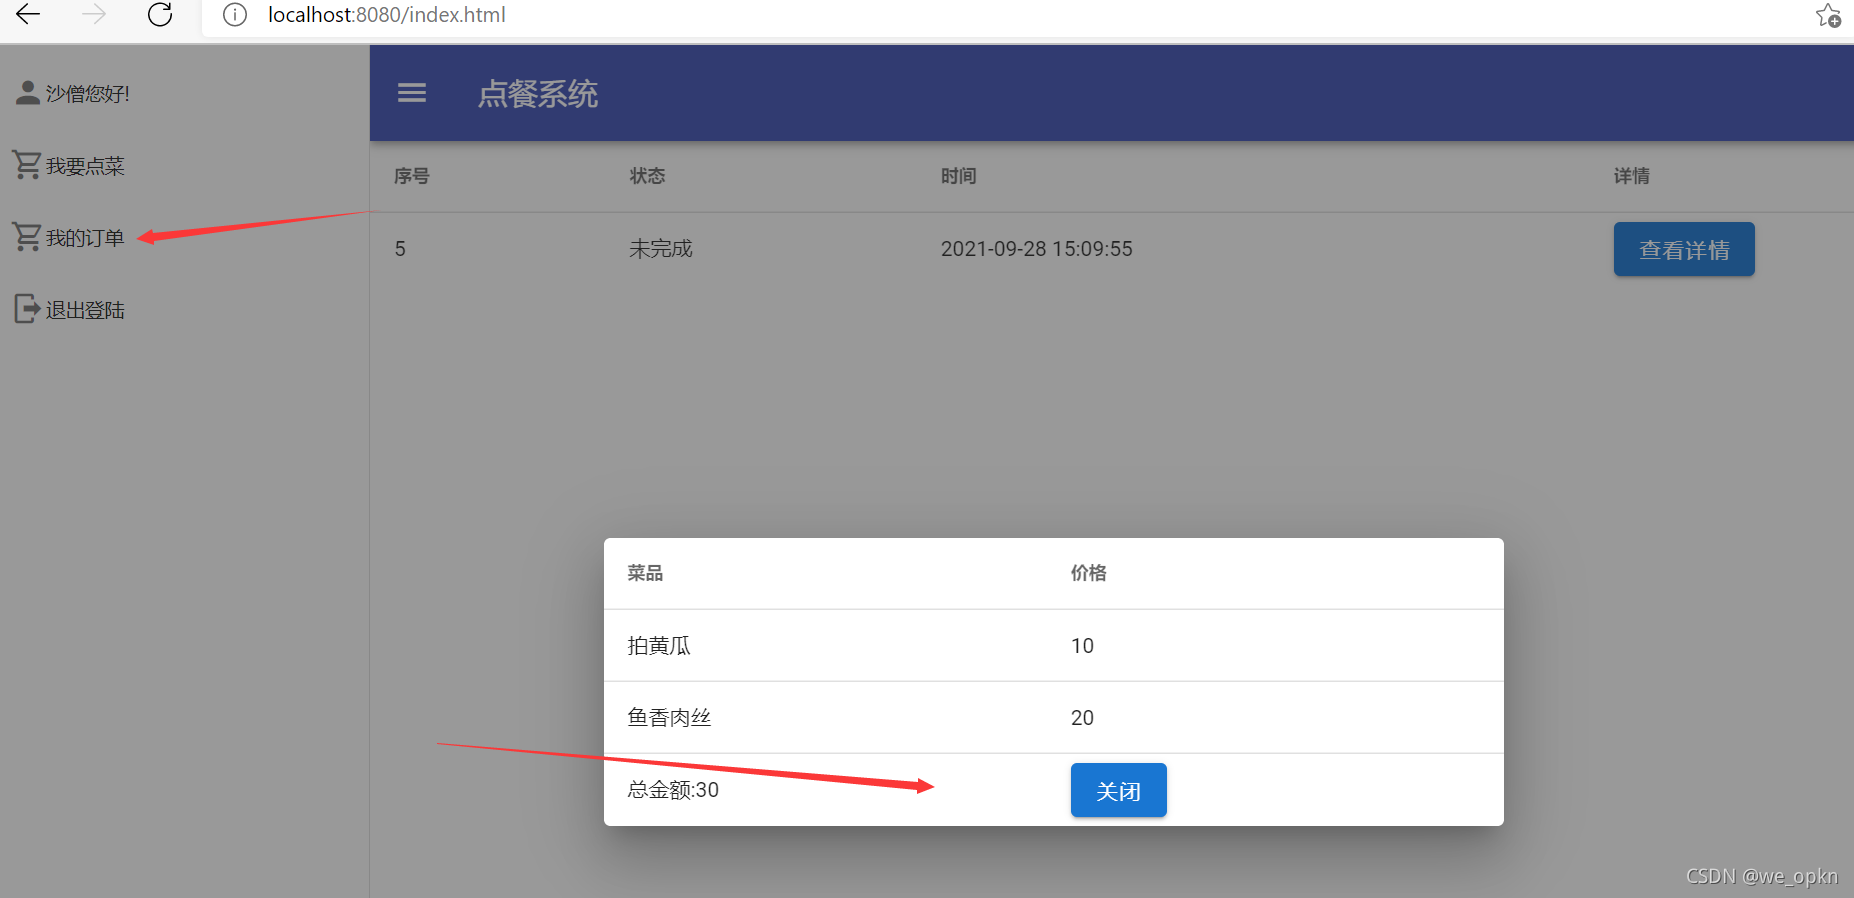Click the 查看详情 button for order 5
This screenshot has height=898, width=1854.
tap(1684, 249)
